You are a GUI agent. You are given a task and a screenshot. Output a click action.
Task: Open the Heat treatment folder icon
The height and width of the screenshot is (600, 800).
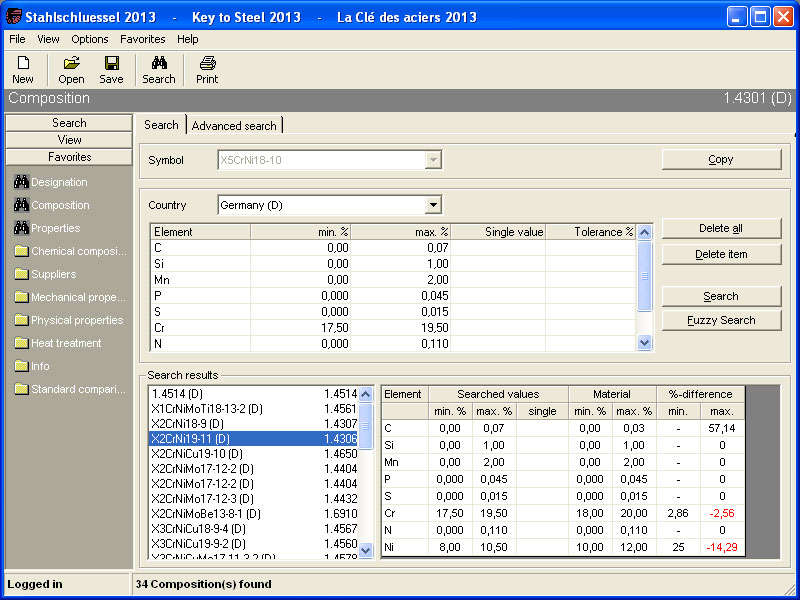pyautogui.click(x=21, y=343)
